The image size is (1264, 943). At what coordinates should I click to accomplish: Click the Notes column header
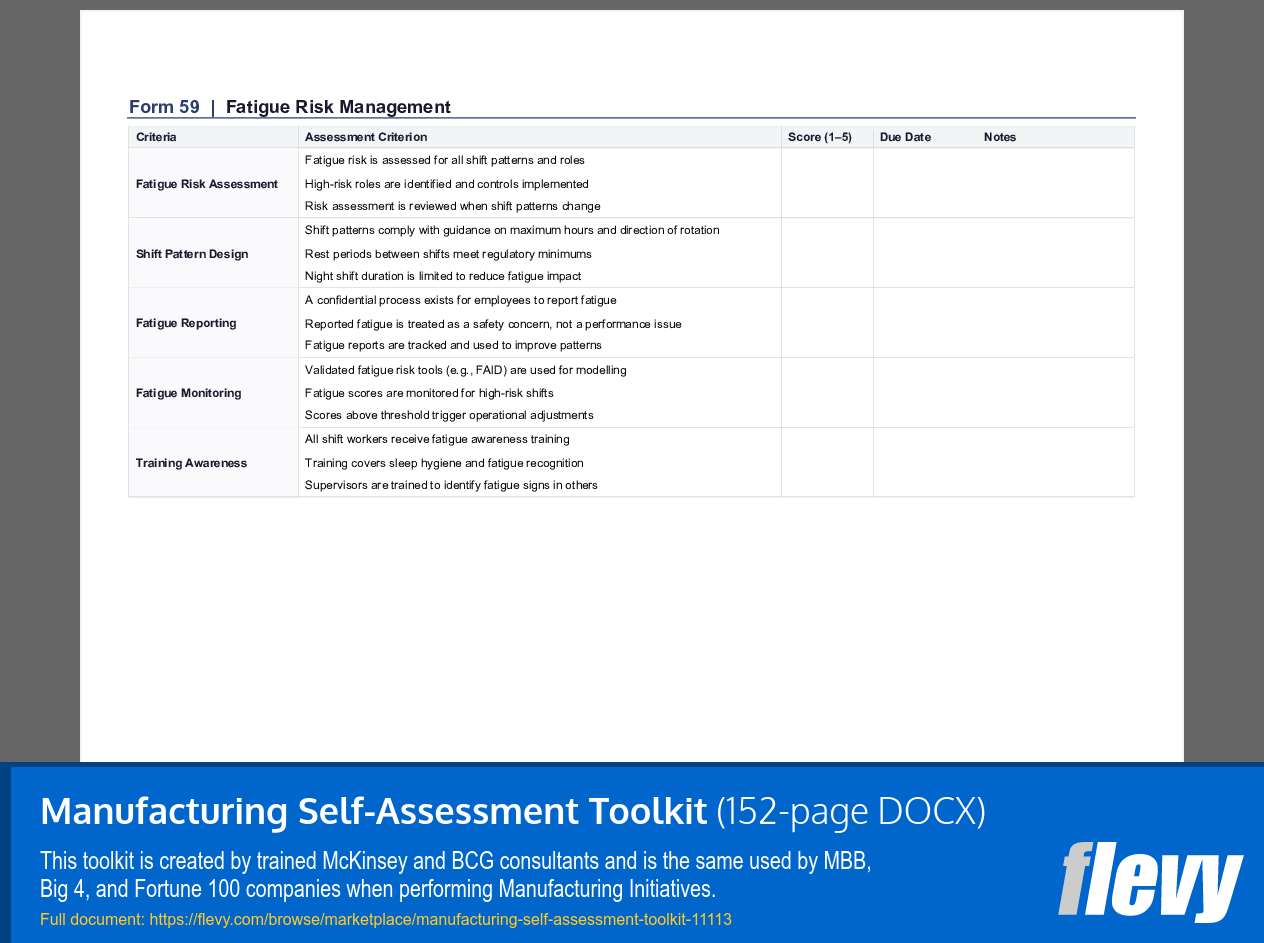1000,137
